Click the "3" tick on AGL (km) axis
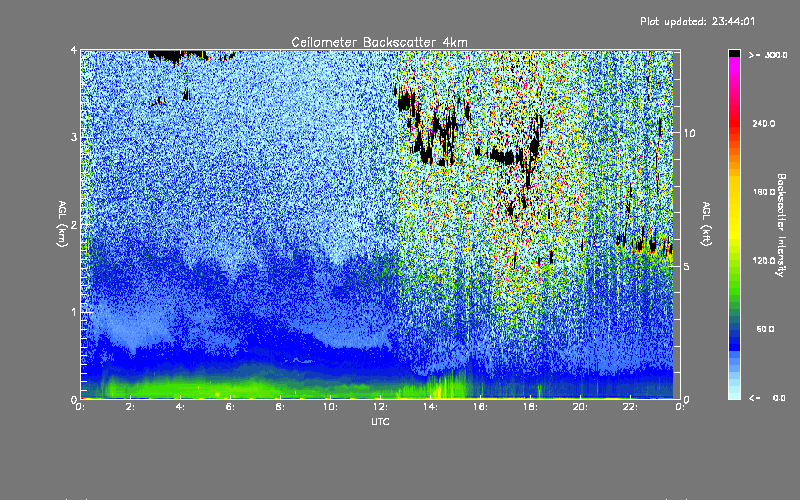This screenshot has height=500, width=800. (x=74, y=137)
